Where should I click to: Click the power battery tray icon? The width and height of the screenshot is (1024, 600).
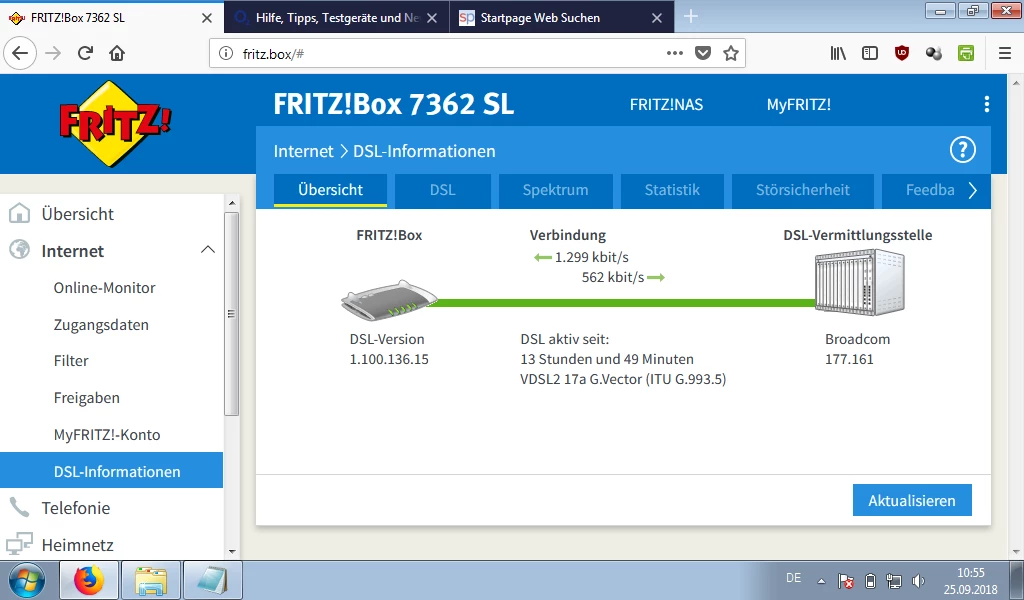coord(870,580)
